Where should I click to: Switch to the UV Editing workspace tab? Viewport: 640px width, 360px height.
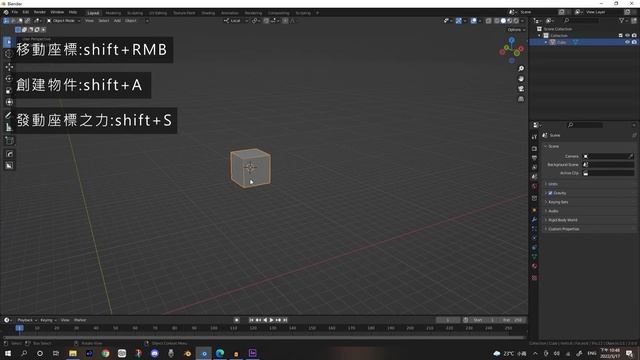click(x=158, y=13)
